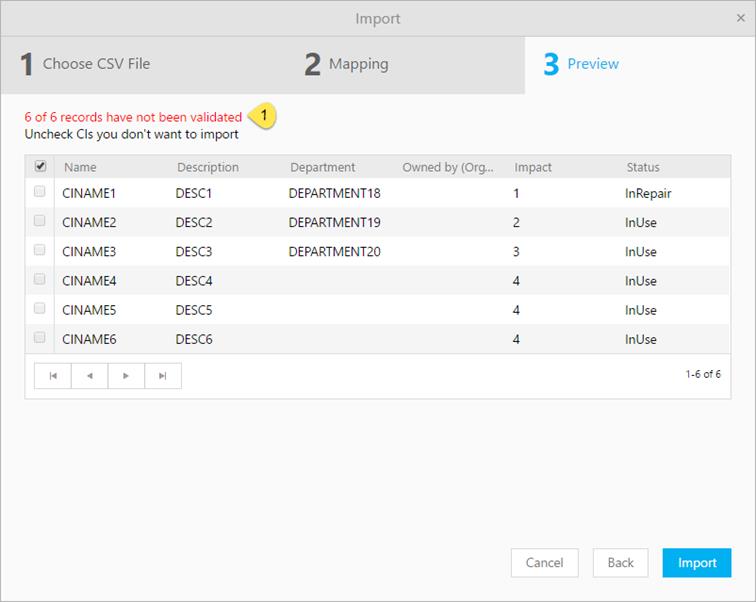Click the Cancel button
756x602 pixels.
[x=544, y=562]
